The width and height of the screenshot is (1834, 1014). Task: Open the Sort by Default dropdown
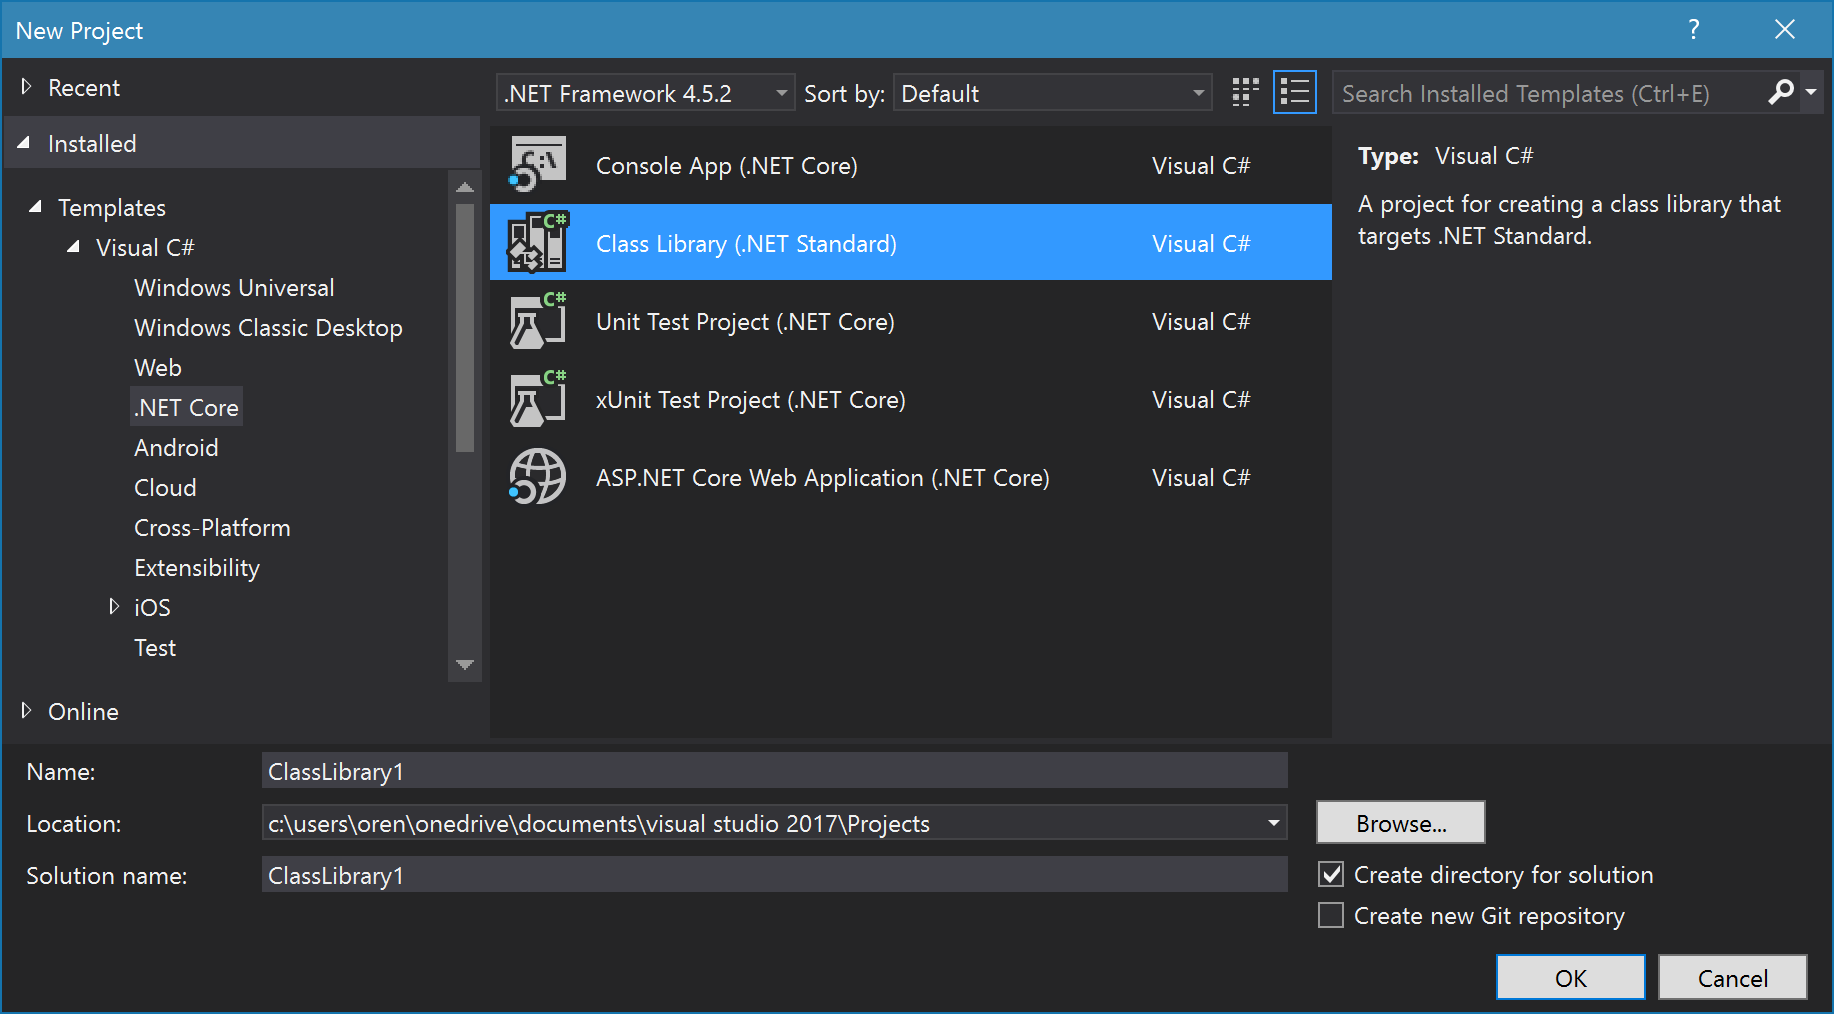[1052, 93]
